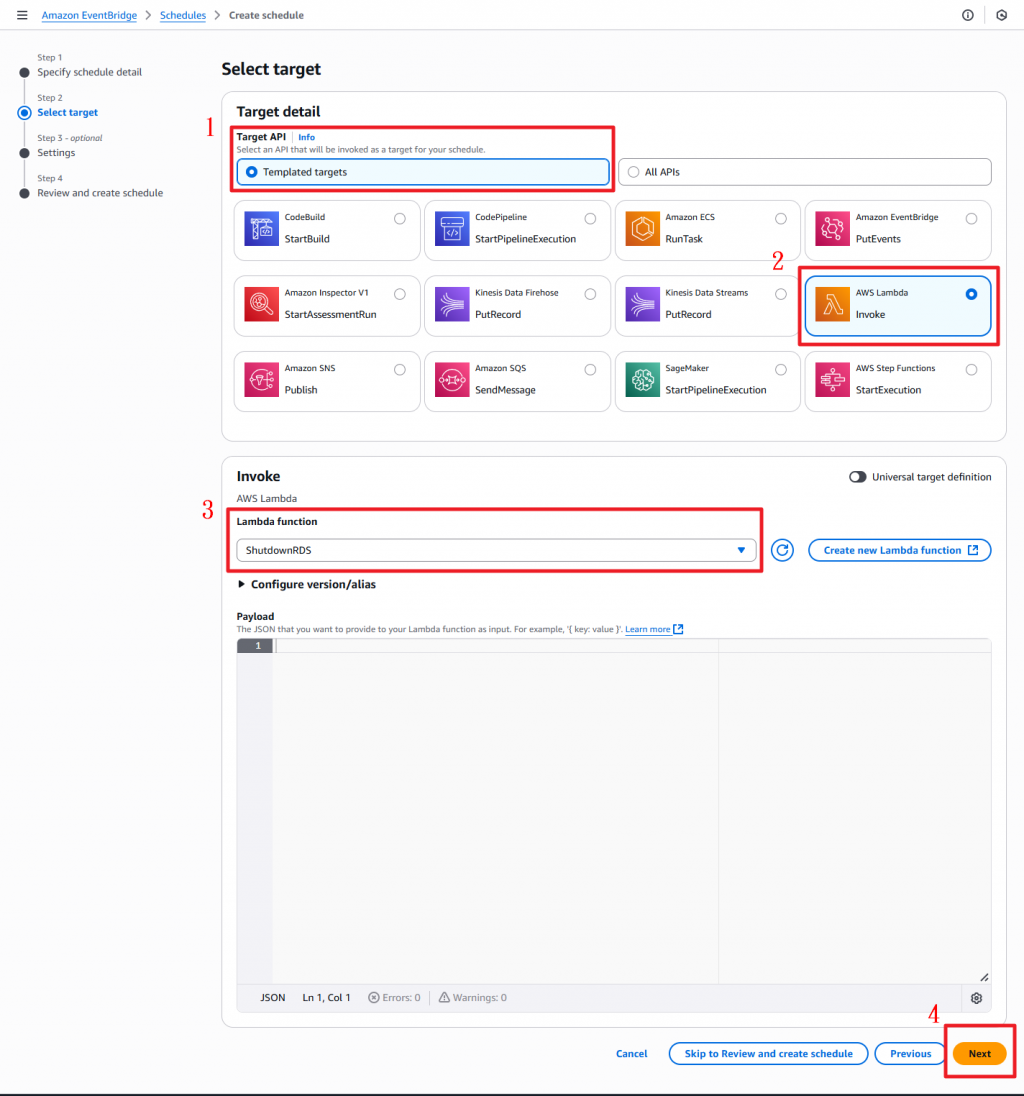Go to Step 1 Specify schedule detail
This screenshot has height=1096, width=1024.
(89, 72)
